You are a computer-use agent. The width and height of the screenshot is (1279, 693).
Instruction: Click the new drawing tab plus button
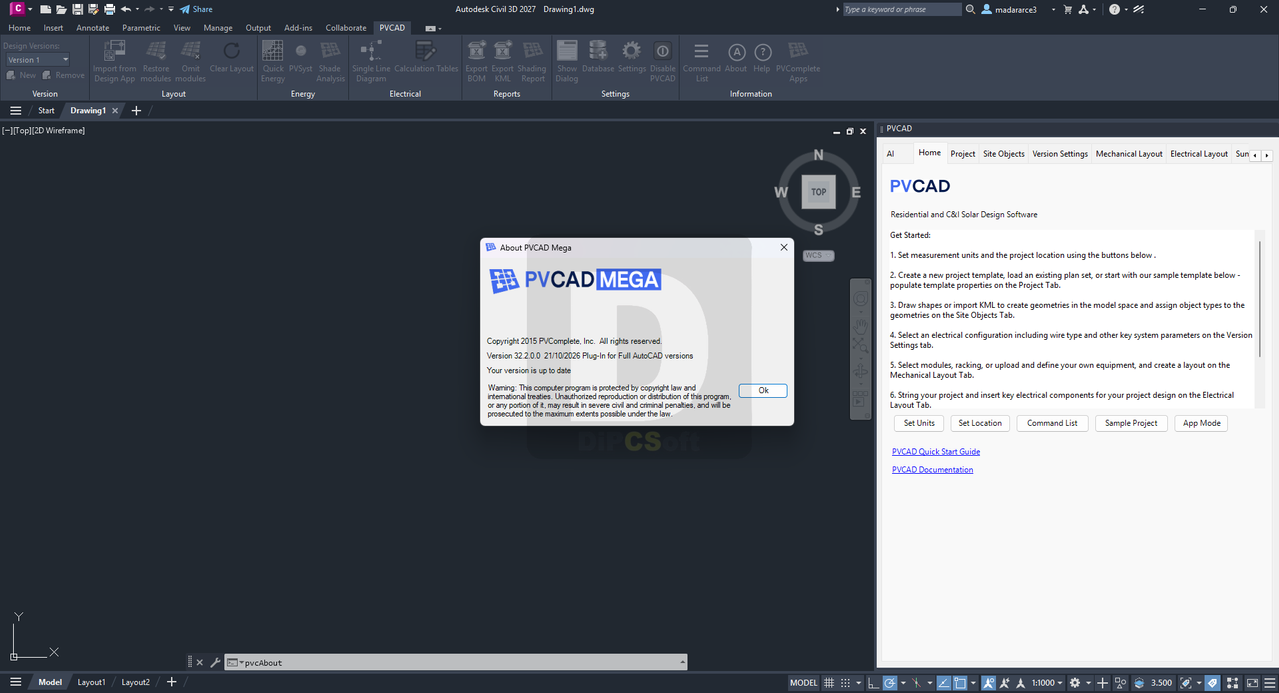(x=136, y=111)
